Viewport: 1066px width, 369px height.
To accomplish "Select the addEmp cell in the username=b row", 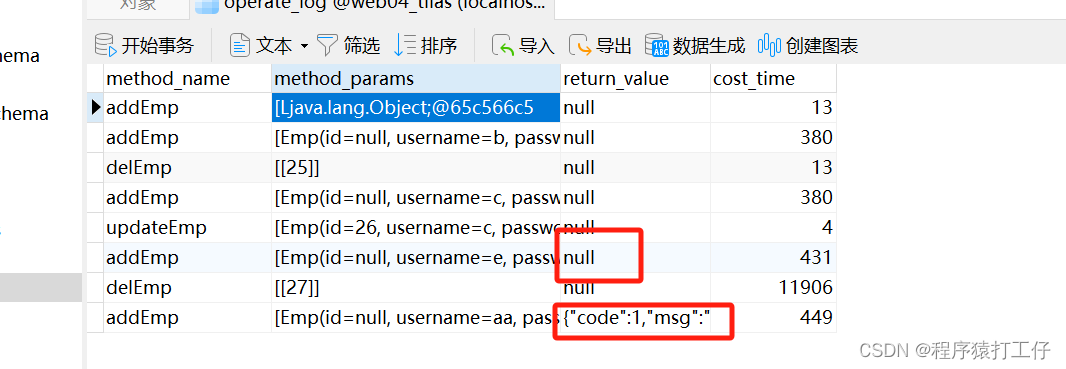I will click(x=187, y=138).
